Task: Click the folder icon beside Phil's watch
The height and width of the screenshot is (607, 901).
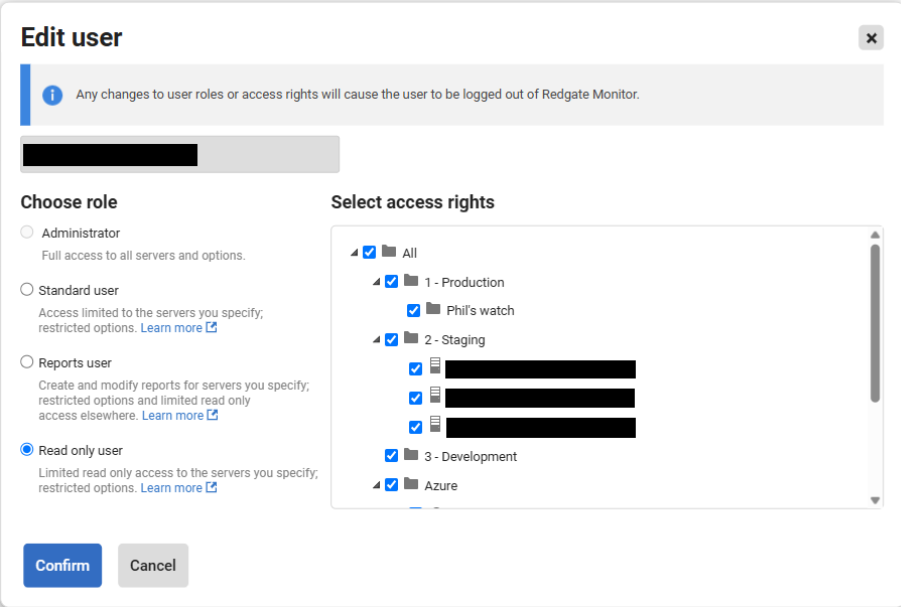Action: click(x=433, y=310)
